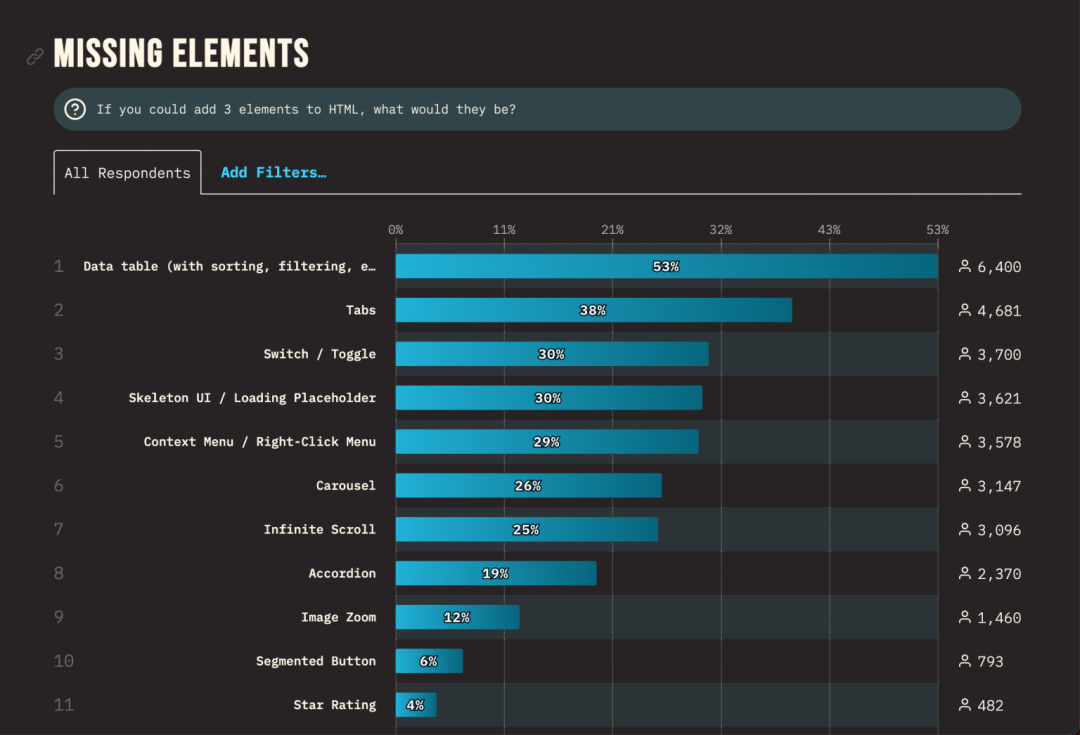The height and width of the screenshot is (735, 1080).
Task: Click the Switch / Toggle bar
Action: click(552, 354)
